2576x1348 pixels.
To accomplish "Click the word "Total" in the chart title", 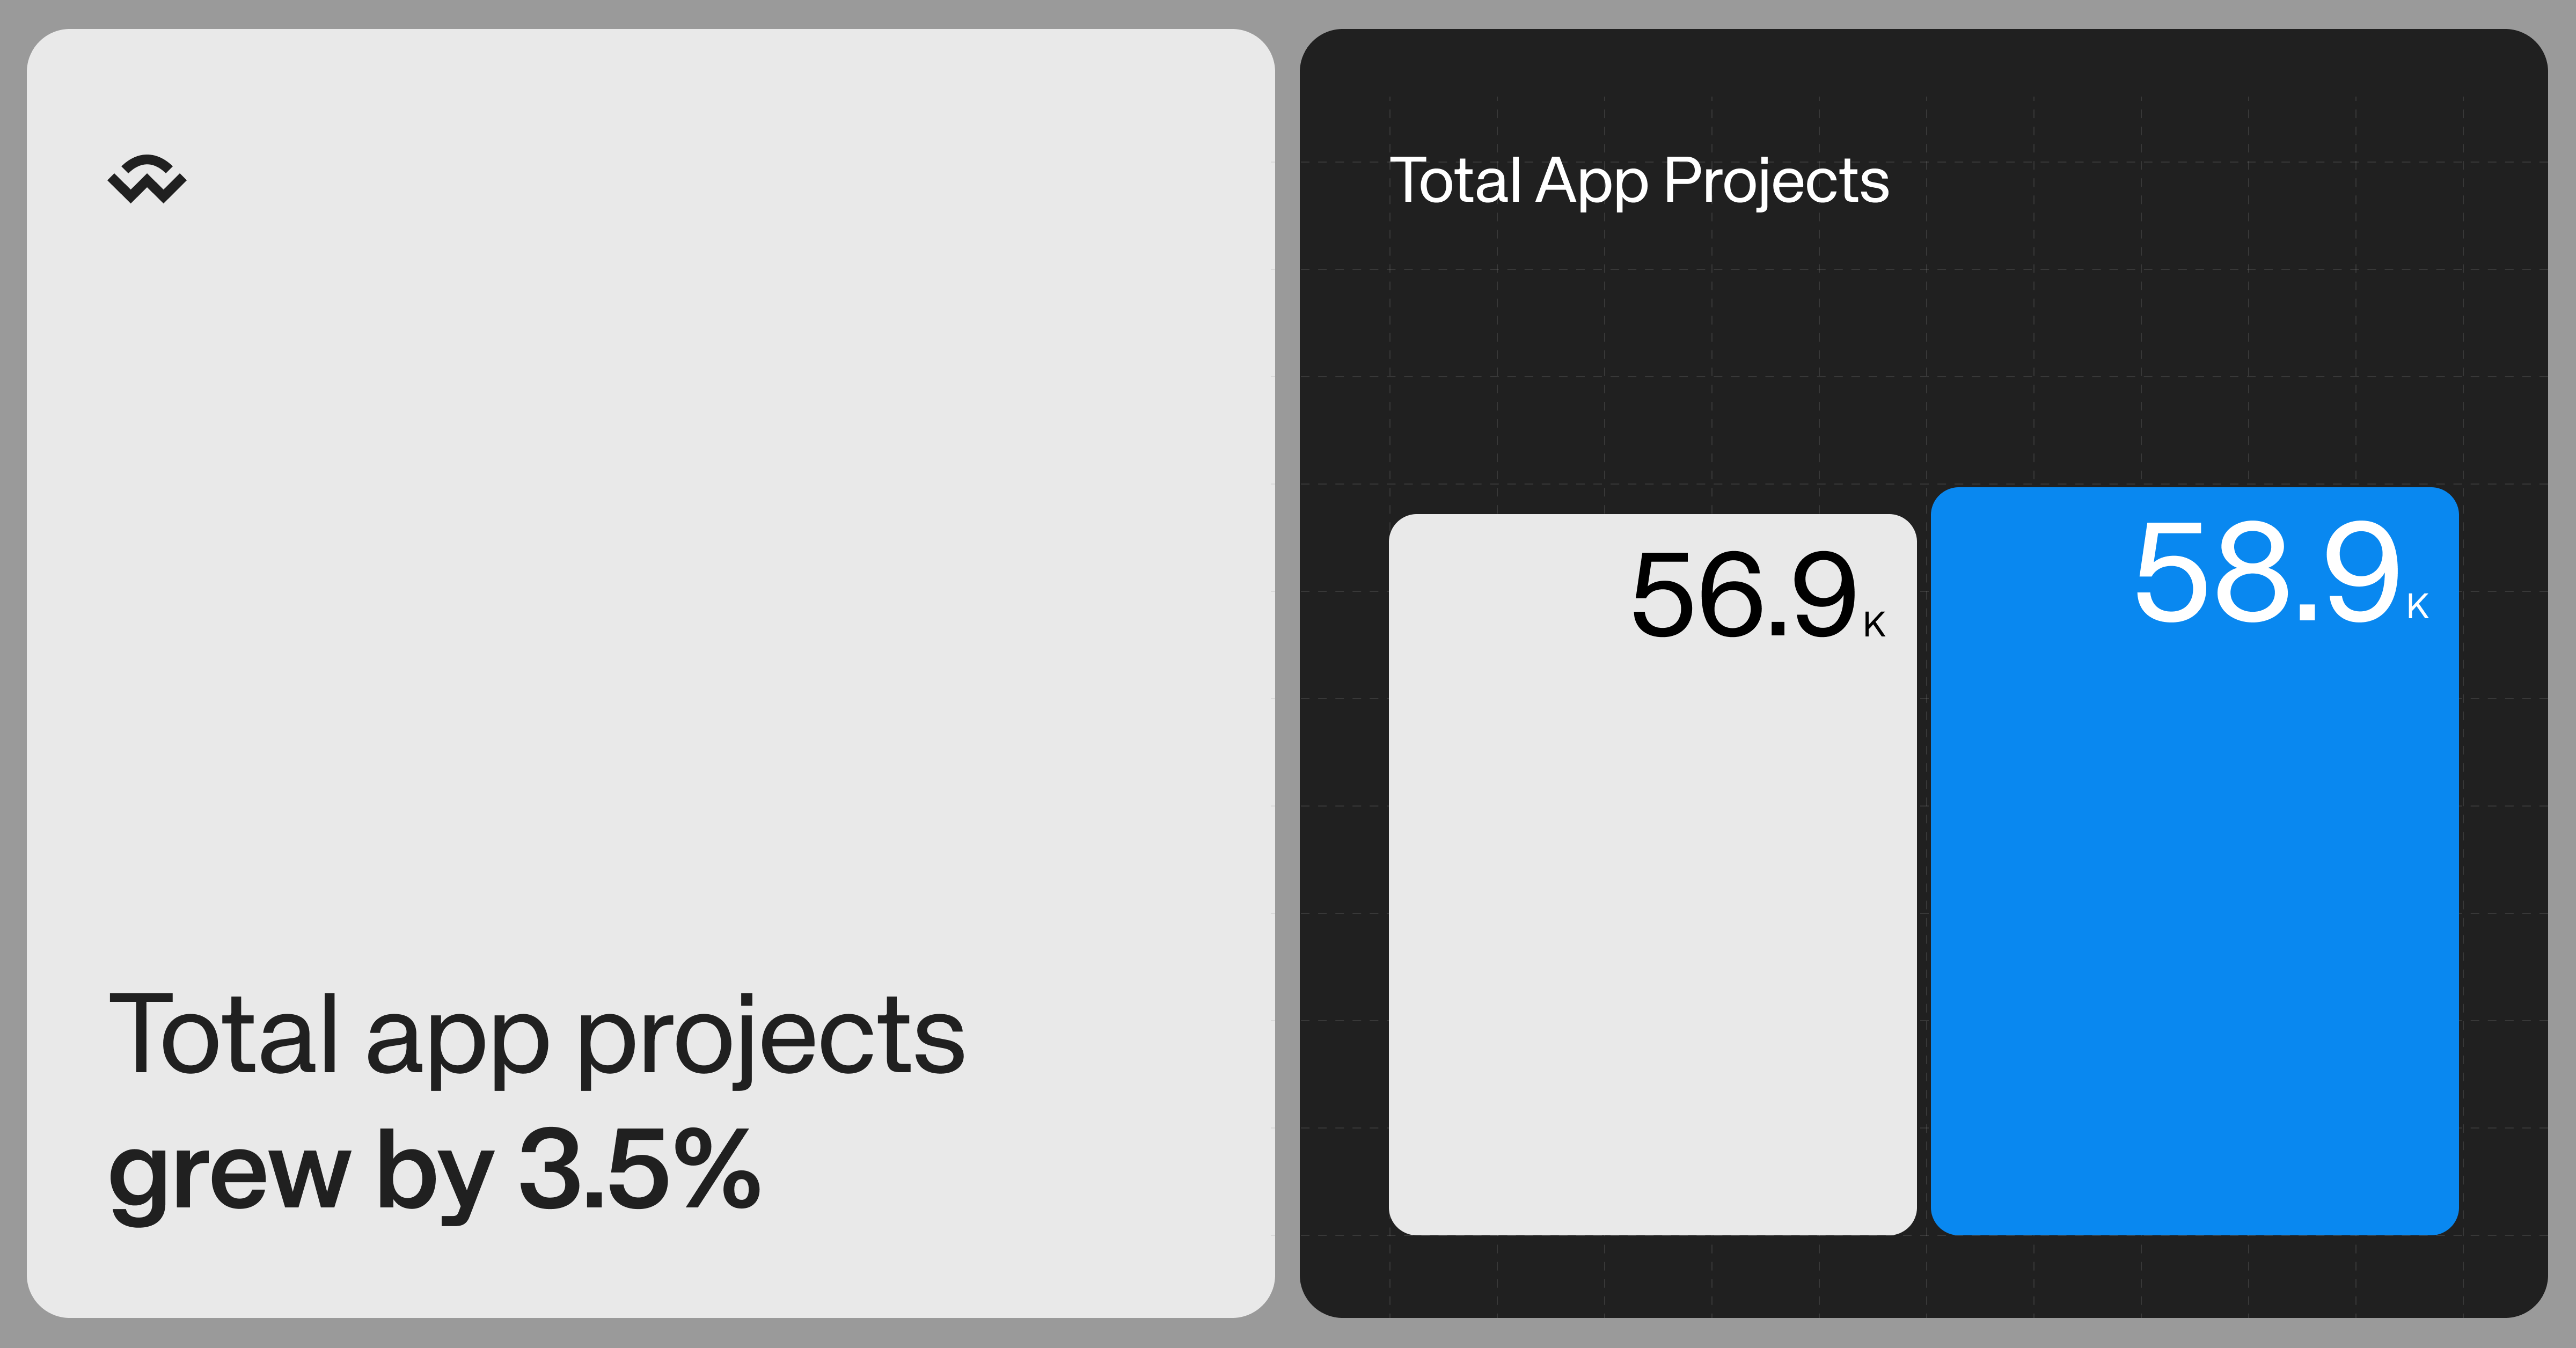I will [x=1455, y=181].
